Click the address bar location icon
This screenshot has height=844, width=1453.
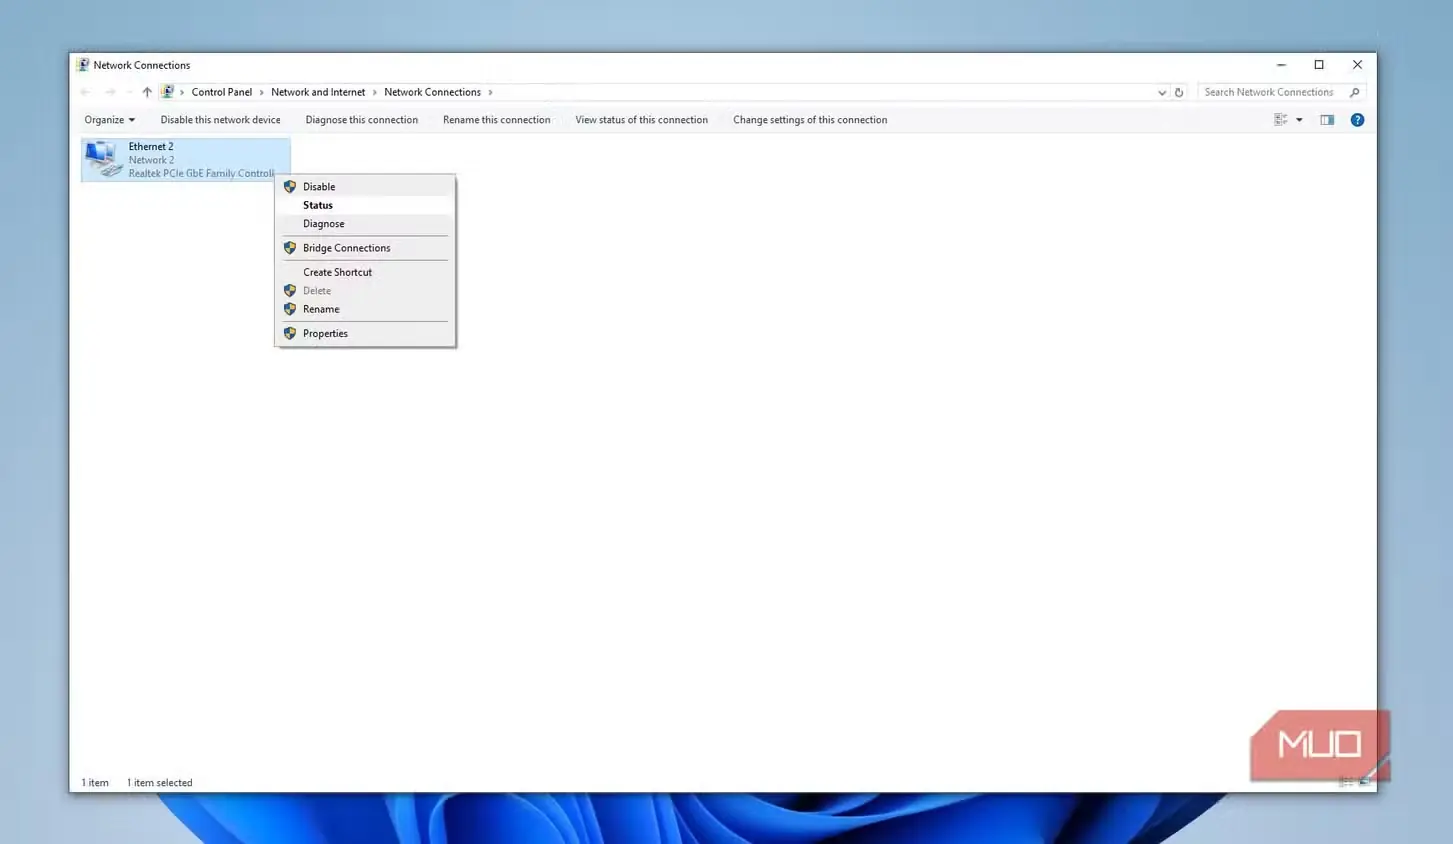(x=167, y=92)
